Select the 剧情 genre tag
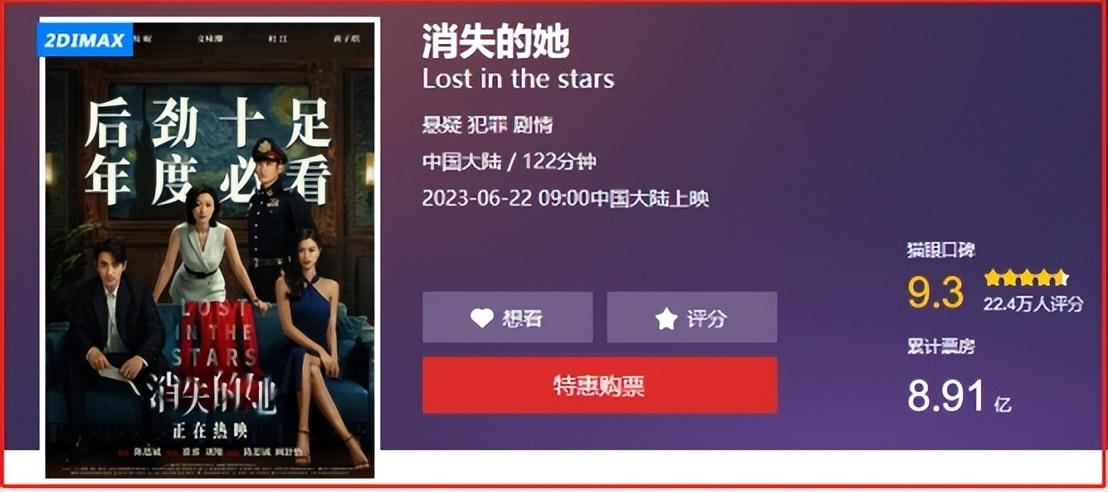This screenshot has height=492, width=1108. [533, 126]
